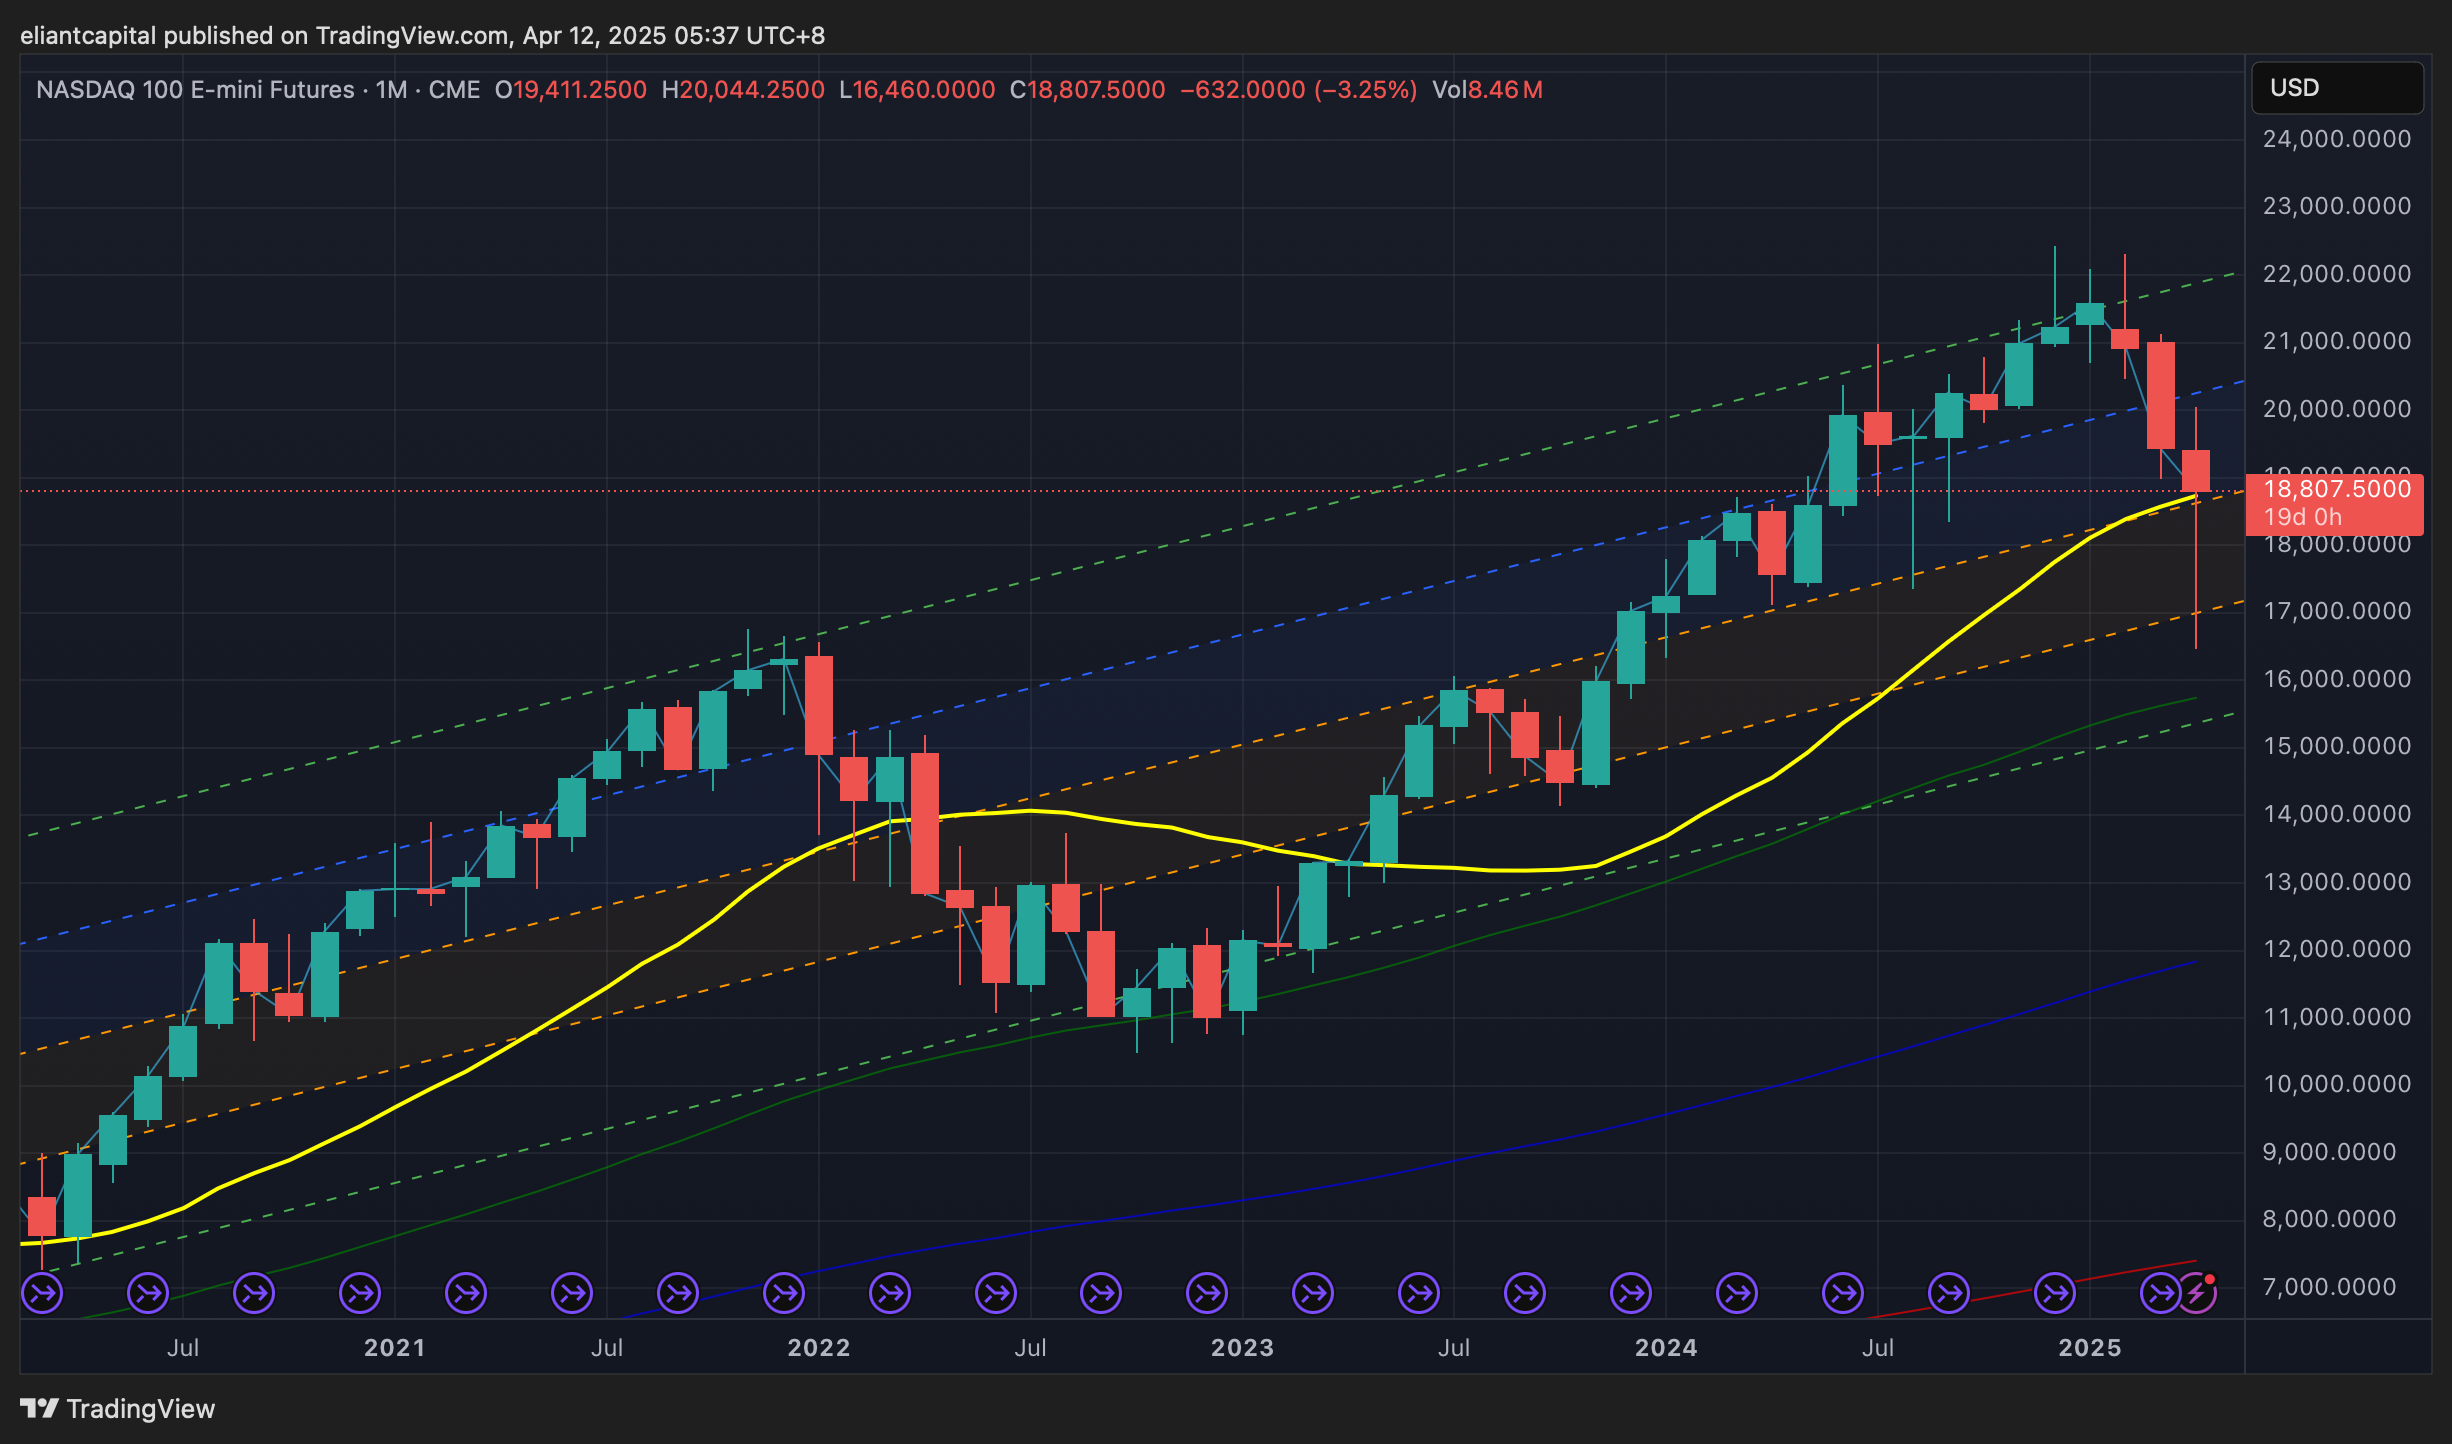2452x1444 pixels.
Task: Click the rollover icon just left of 2025 gridline
Action: (x=2054, y=1294)
